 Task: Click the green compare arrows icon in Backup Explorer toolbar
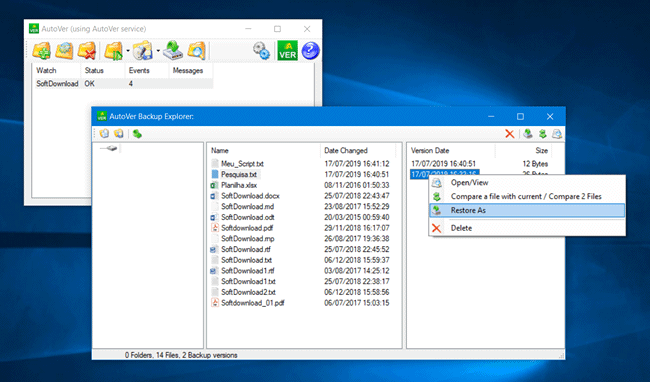pyautogui.click(x=543, y=134)
